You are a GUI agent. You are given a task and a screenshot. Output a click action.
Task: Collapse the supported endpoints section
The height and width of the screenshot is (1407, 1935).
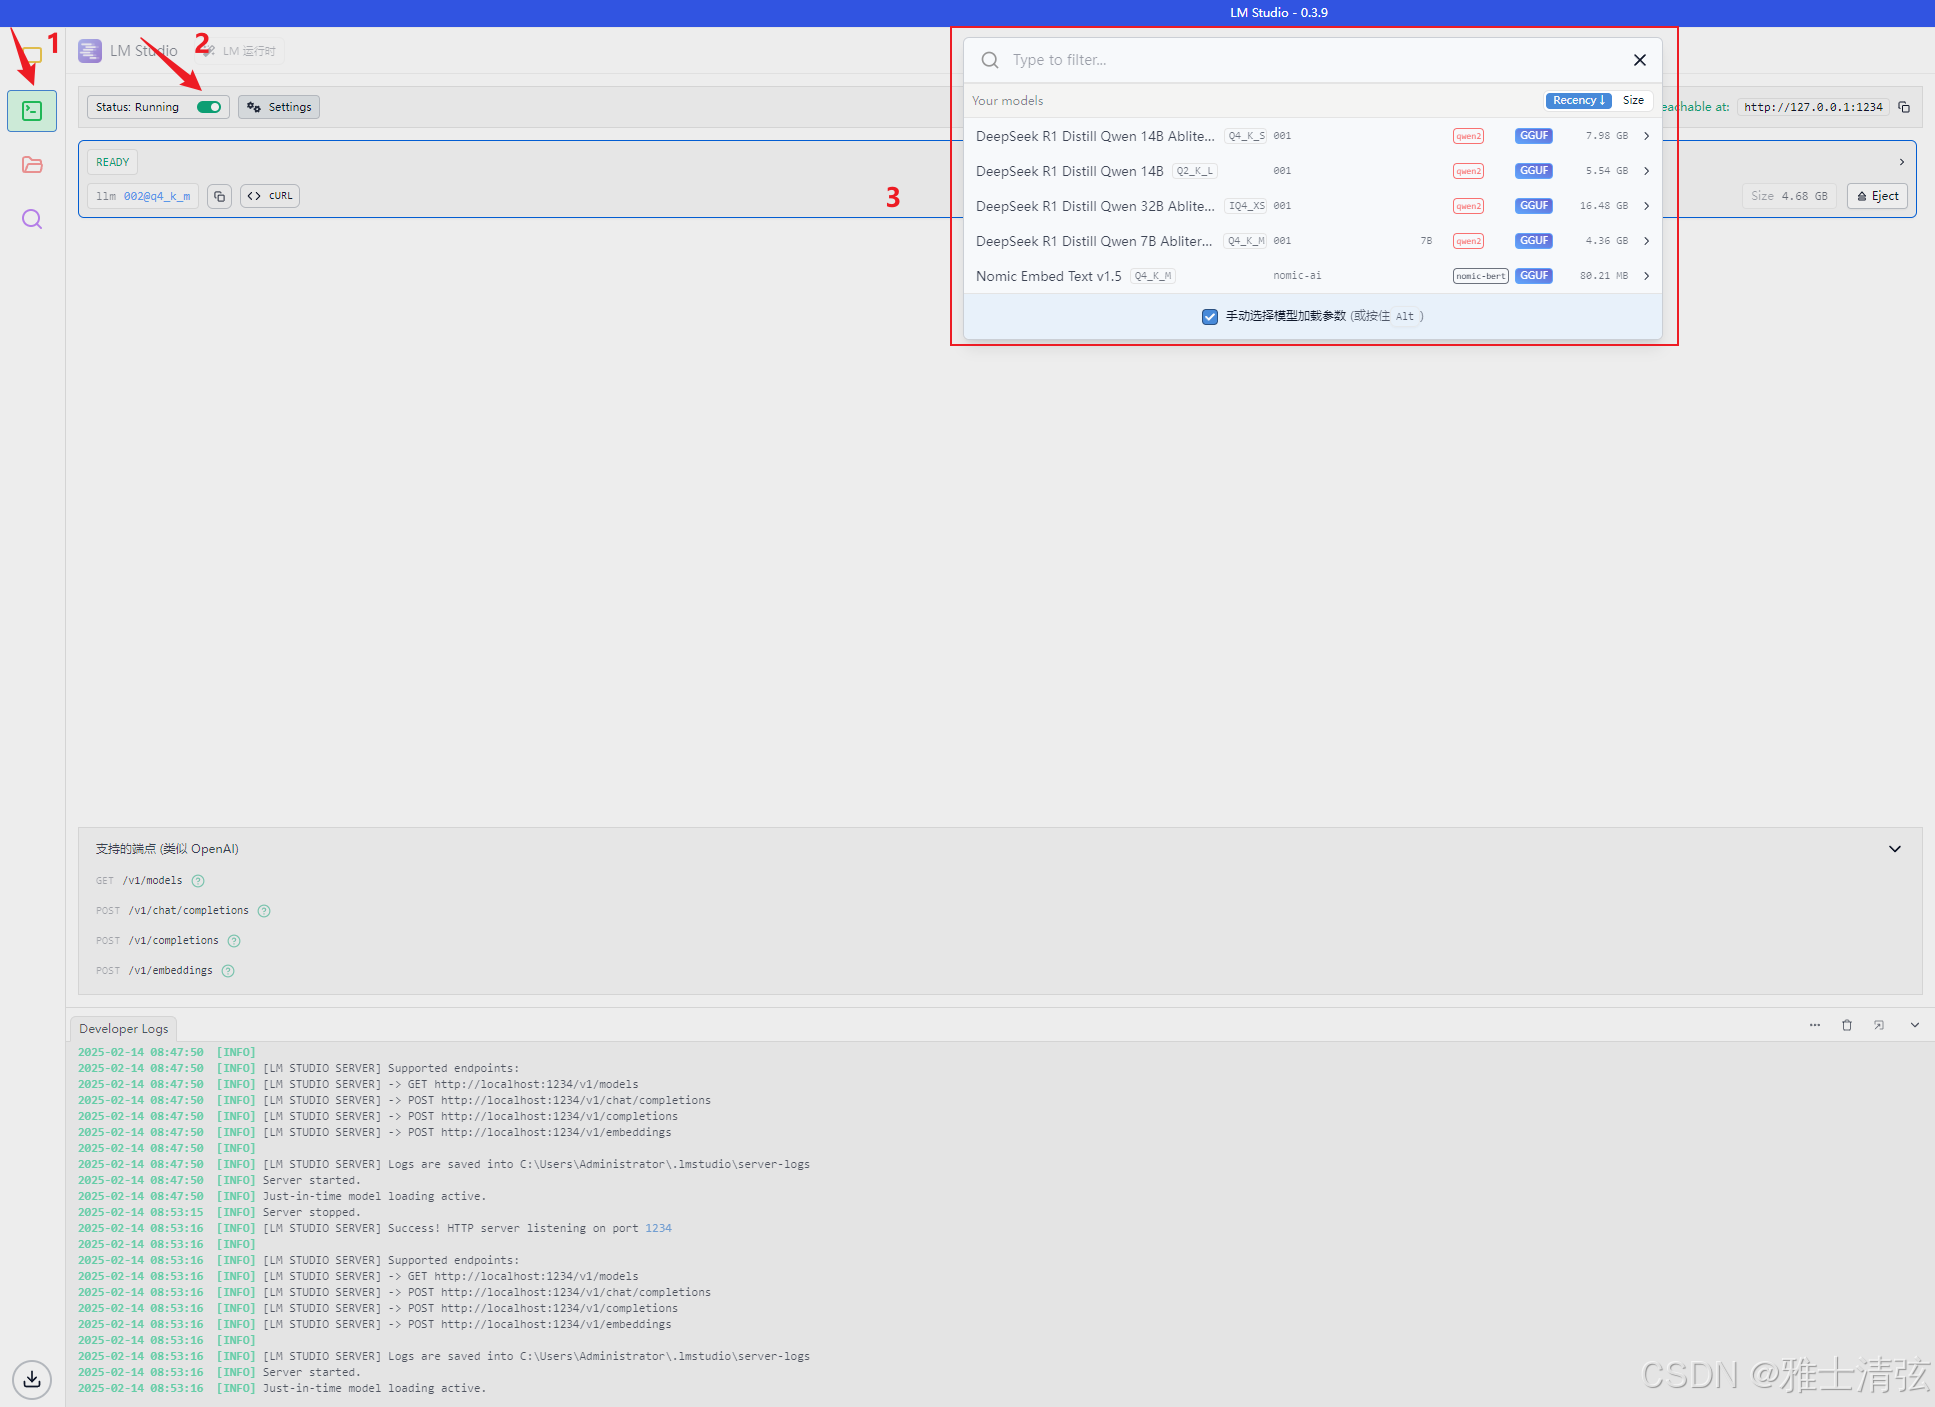(1894, 849)
